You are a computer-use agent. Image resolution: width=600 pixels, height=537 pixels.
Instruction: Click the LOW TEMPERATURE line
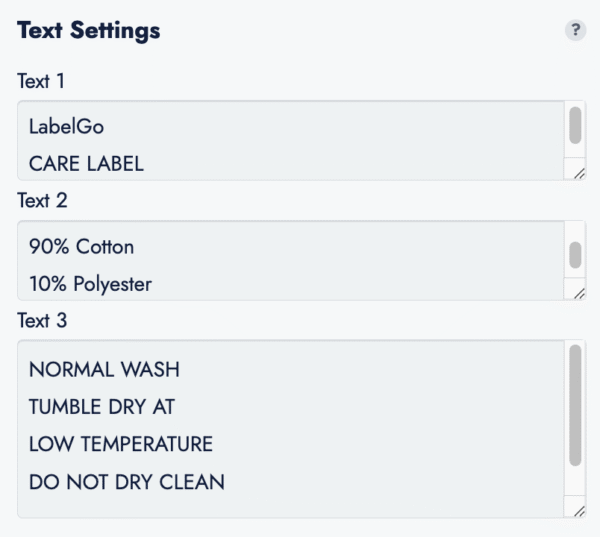click(x=121, y=444)
